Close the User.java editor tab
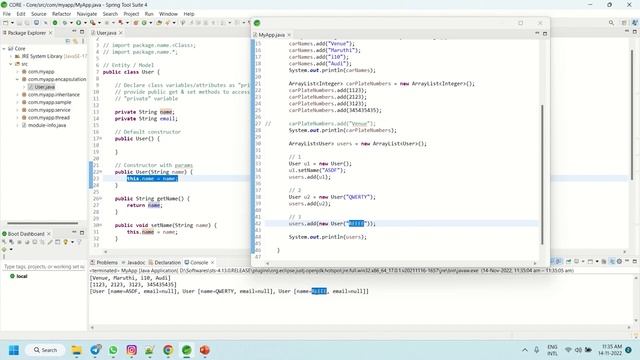This screenshot has height=360, width=640. [121, 33]
